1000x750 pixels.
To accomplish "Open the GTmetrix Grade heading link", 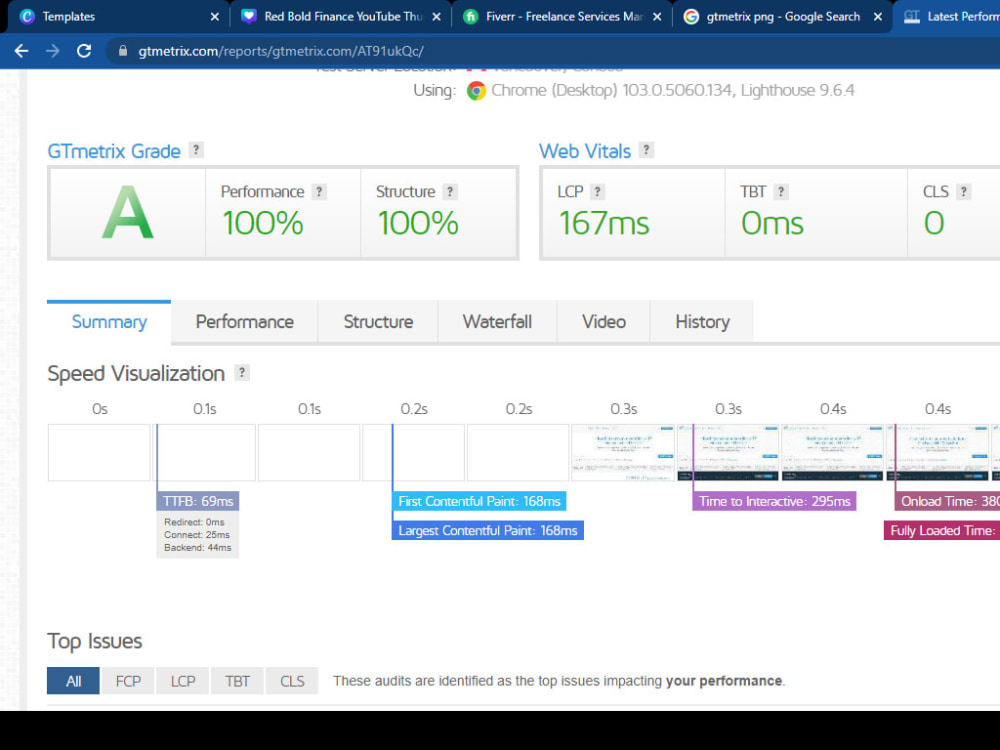I will 114,151.
